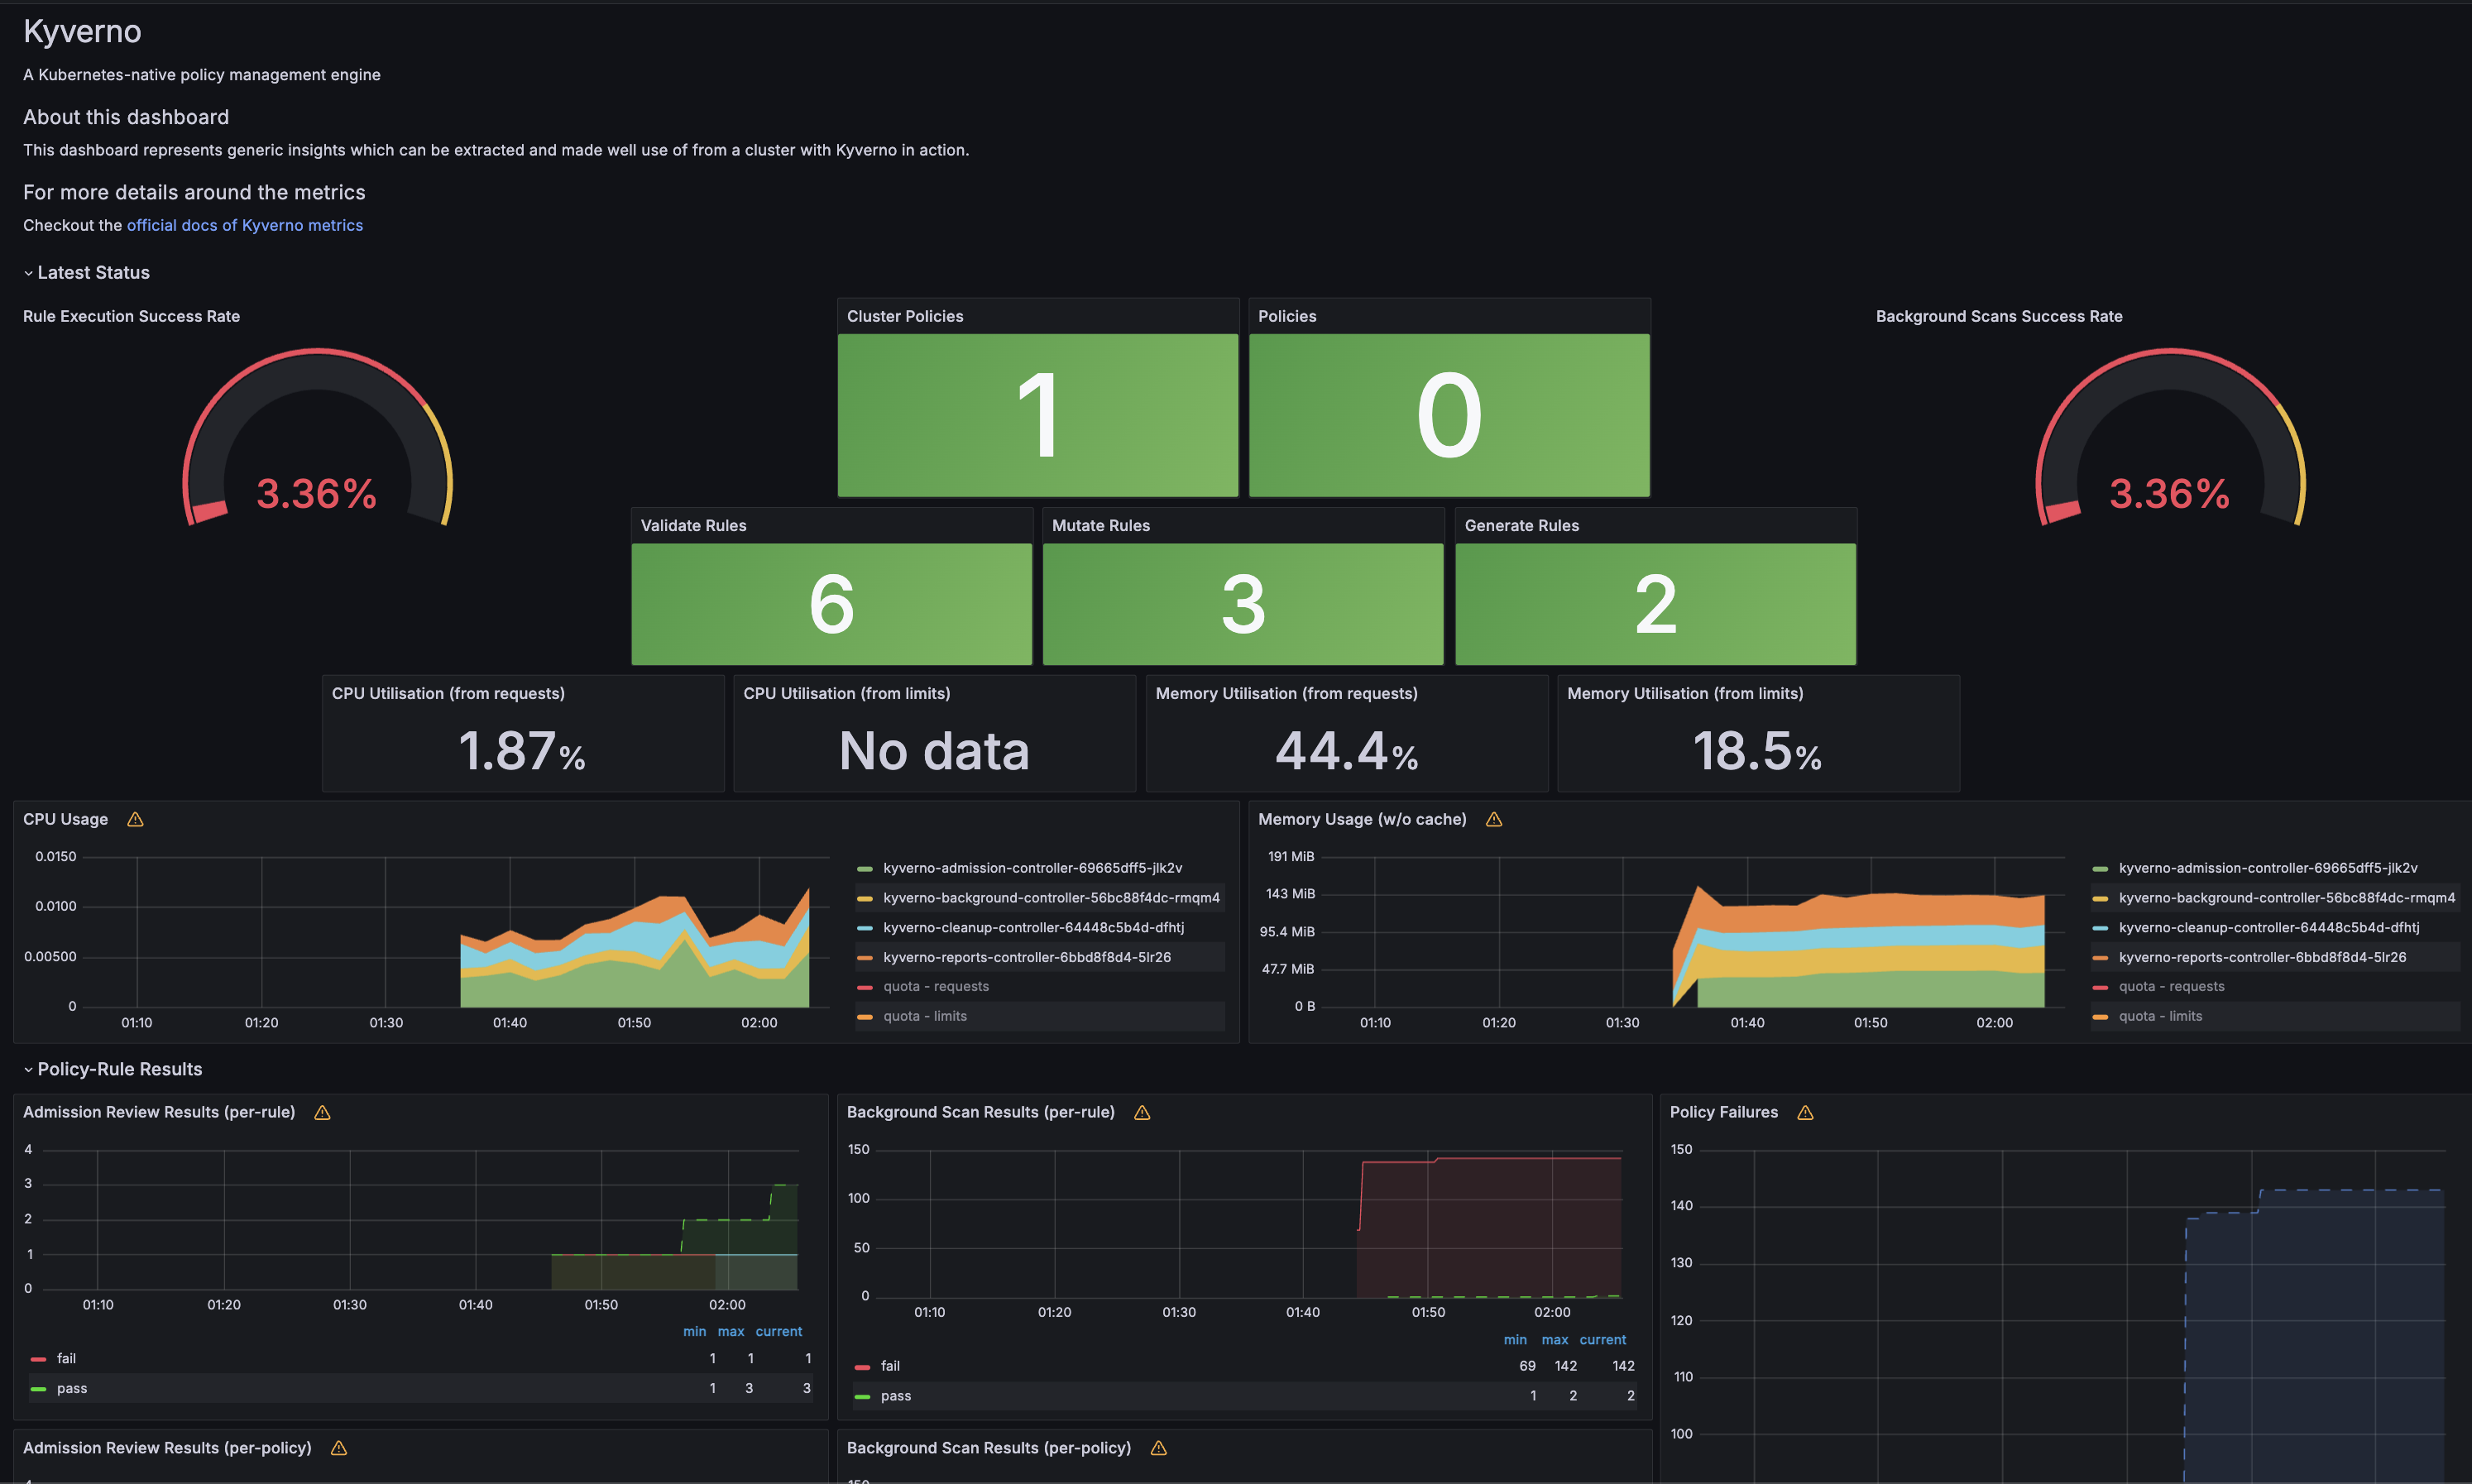Toggle fail series in Admission Review legend
The width and height of the screenshot is (2472, 1484).
66,1358
